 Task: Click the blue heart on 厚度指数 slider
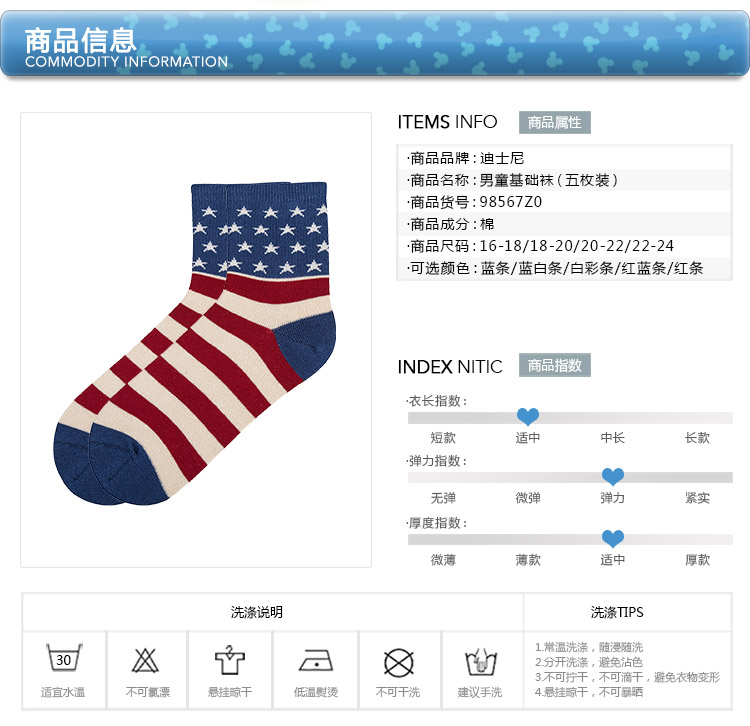tap(612, 539)
